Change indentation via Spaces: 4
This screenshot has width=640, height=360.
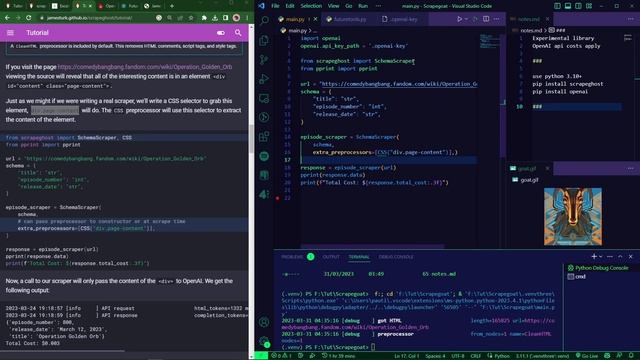436,356
